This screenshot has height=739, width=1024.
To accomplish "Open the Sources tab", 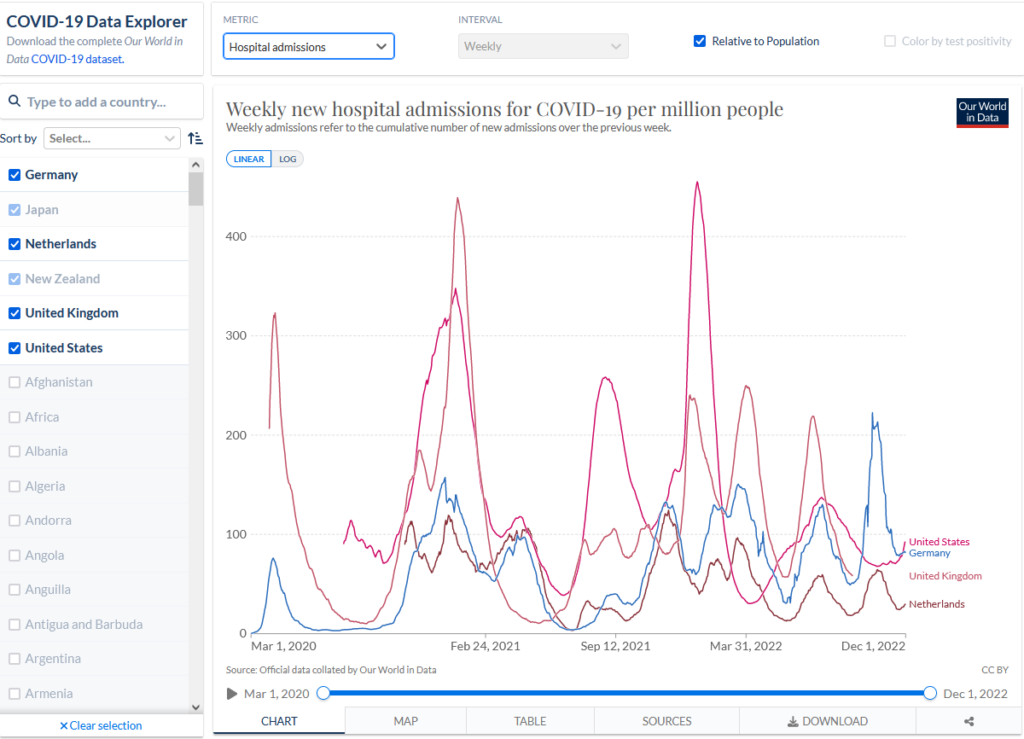I will [x=666, y=721].
